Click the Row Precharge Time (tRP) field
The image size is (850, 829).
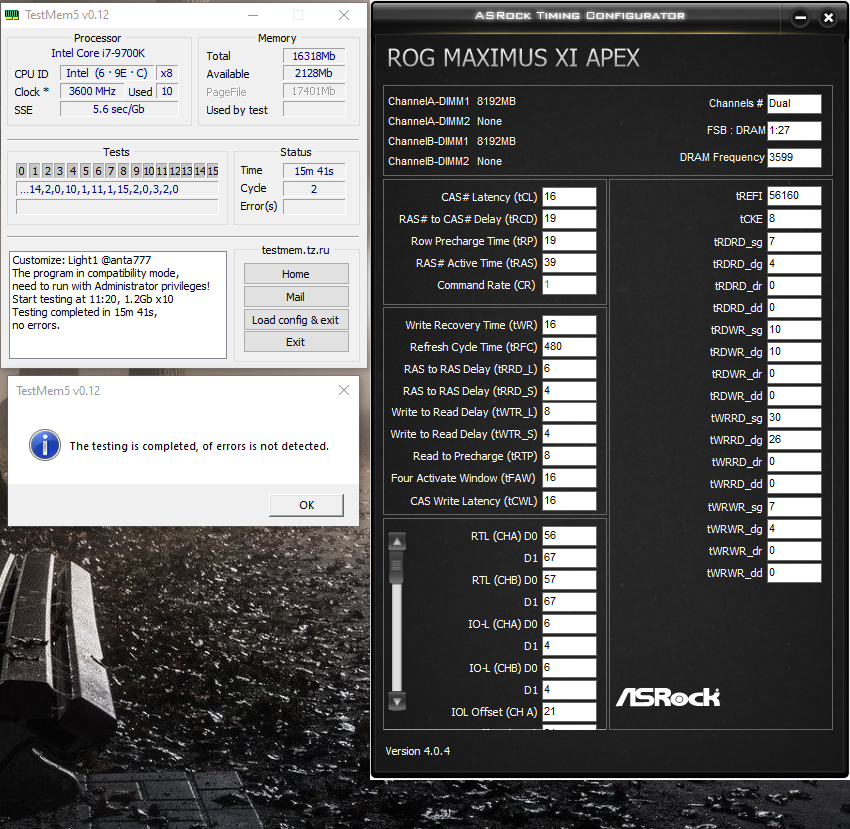coord(569,240)
